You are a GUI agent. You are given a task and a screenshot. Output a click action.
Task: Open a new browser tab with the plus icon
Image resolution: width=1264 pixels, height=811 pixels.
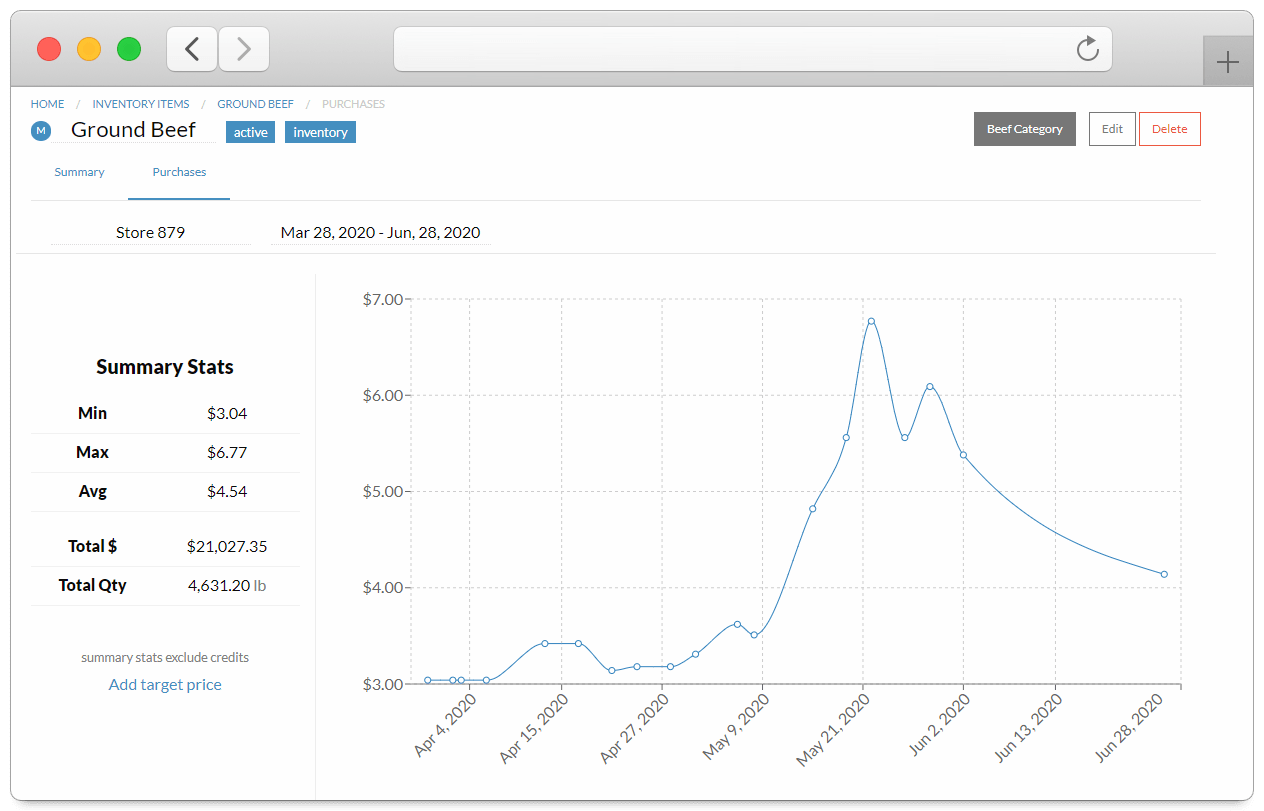tap(1227, 61)
